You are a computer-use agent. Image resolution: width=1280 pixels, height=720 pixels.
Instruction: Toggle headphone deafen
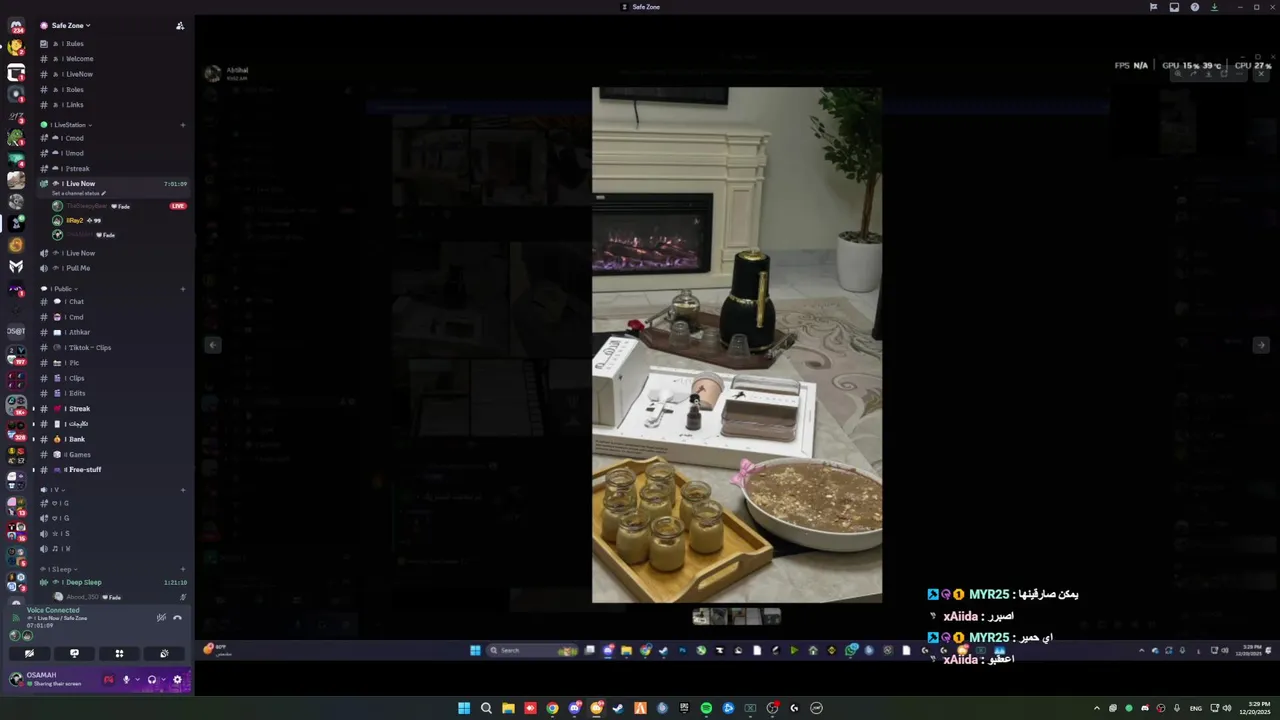point(152,680)
